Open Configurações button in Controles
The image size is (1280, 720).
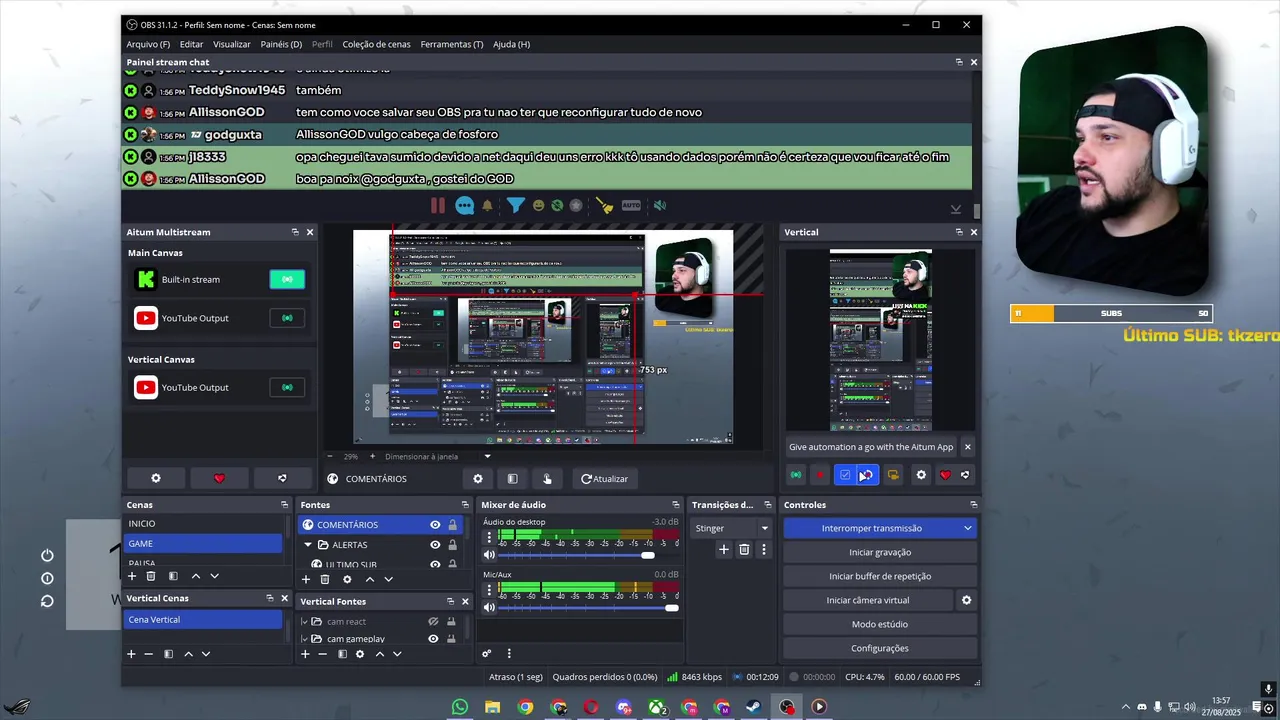[880, 648]
